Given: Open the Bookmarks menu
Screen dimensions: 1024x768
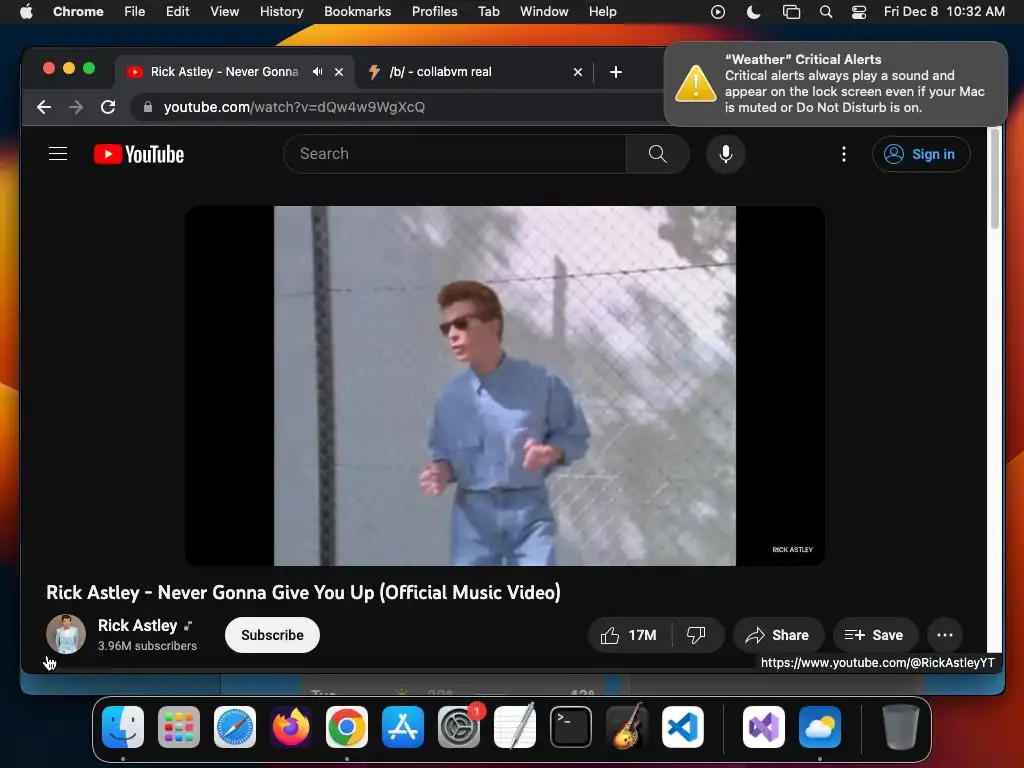Looking at the screenshot, I should pyautogui.click(x=357, y=12).
